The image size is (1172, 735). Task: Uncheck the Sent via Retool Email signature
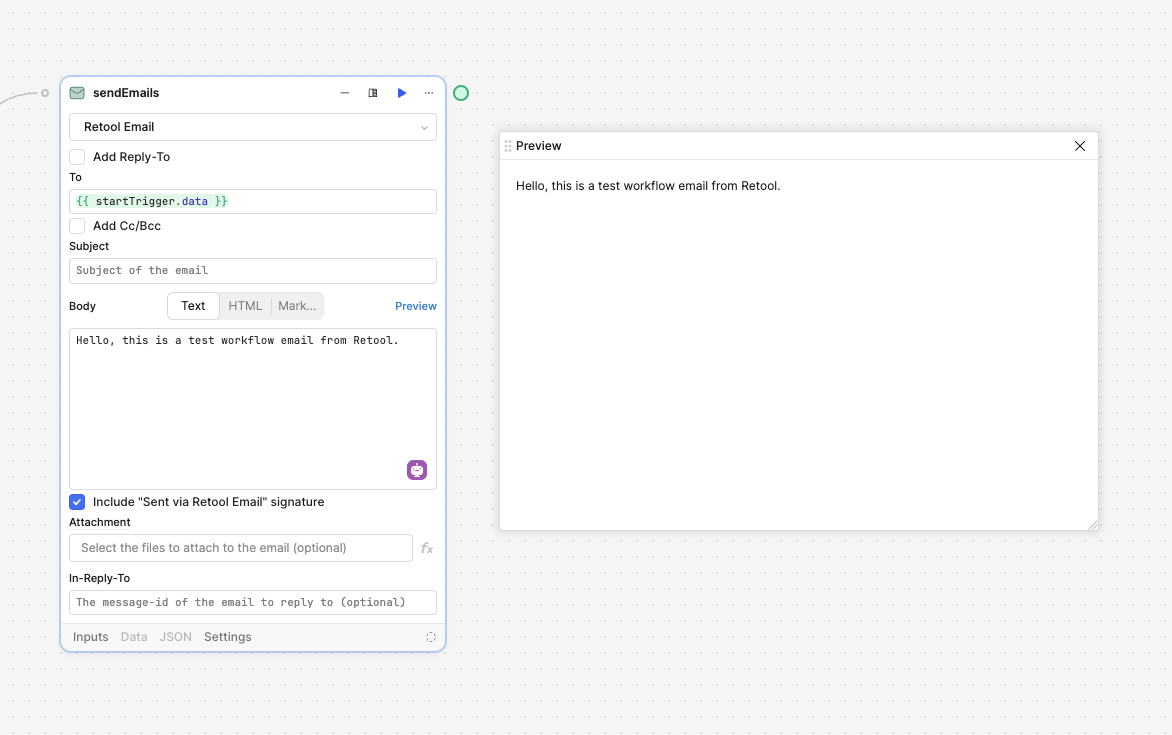(x=77, y=502)
